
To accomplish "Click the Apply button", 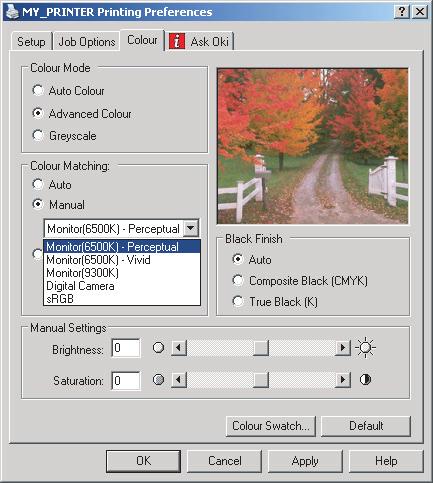I will [305, 461].
